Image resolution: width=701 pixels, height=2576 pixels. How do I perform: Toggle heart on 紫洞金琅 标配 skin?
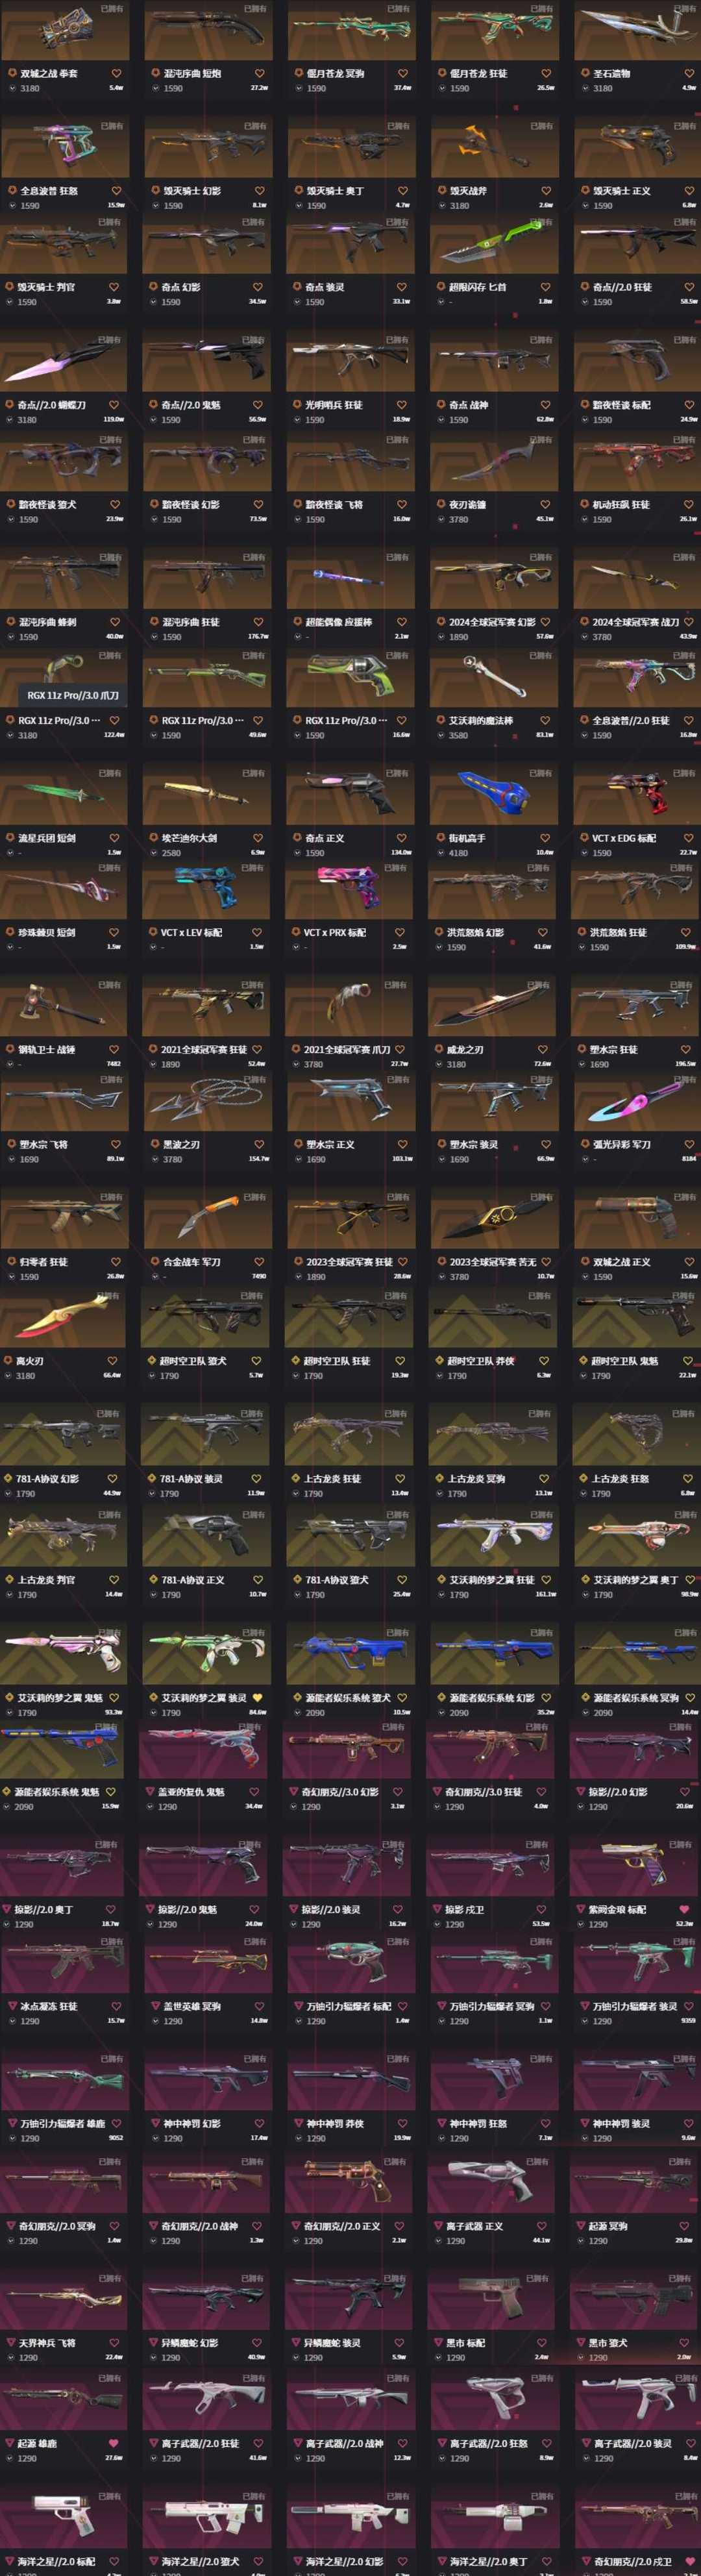(685, 1909)
